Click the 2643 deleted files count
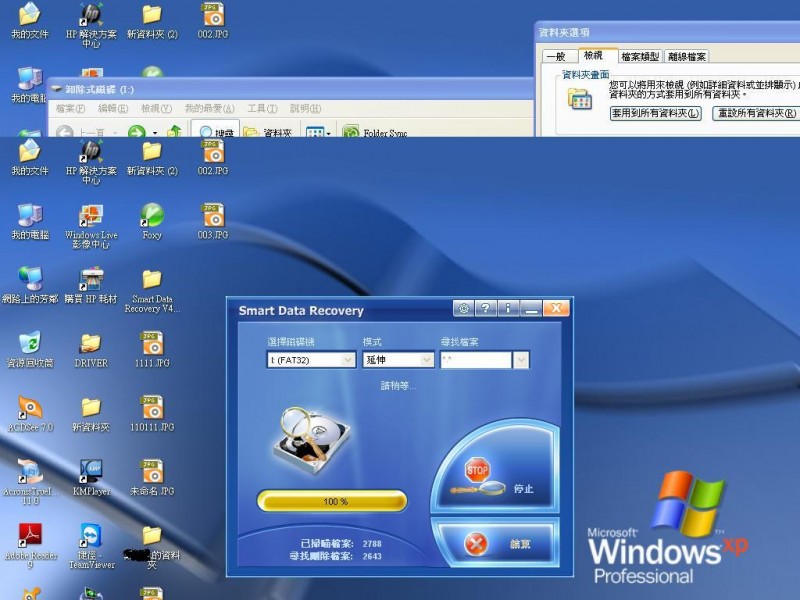Screen dimensions: 800x600 tap(372, 556)
